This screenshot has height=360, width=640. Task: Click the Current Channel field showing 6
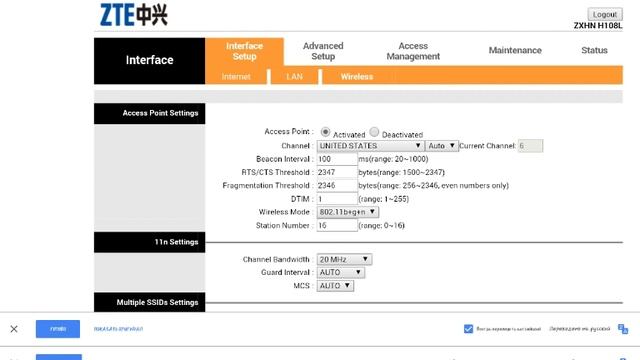click(530, 146)
